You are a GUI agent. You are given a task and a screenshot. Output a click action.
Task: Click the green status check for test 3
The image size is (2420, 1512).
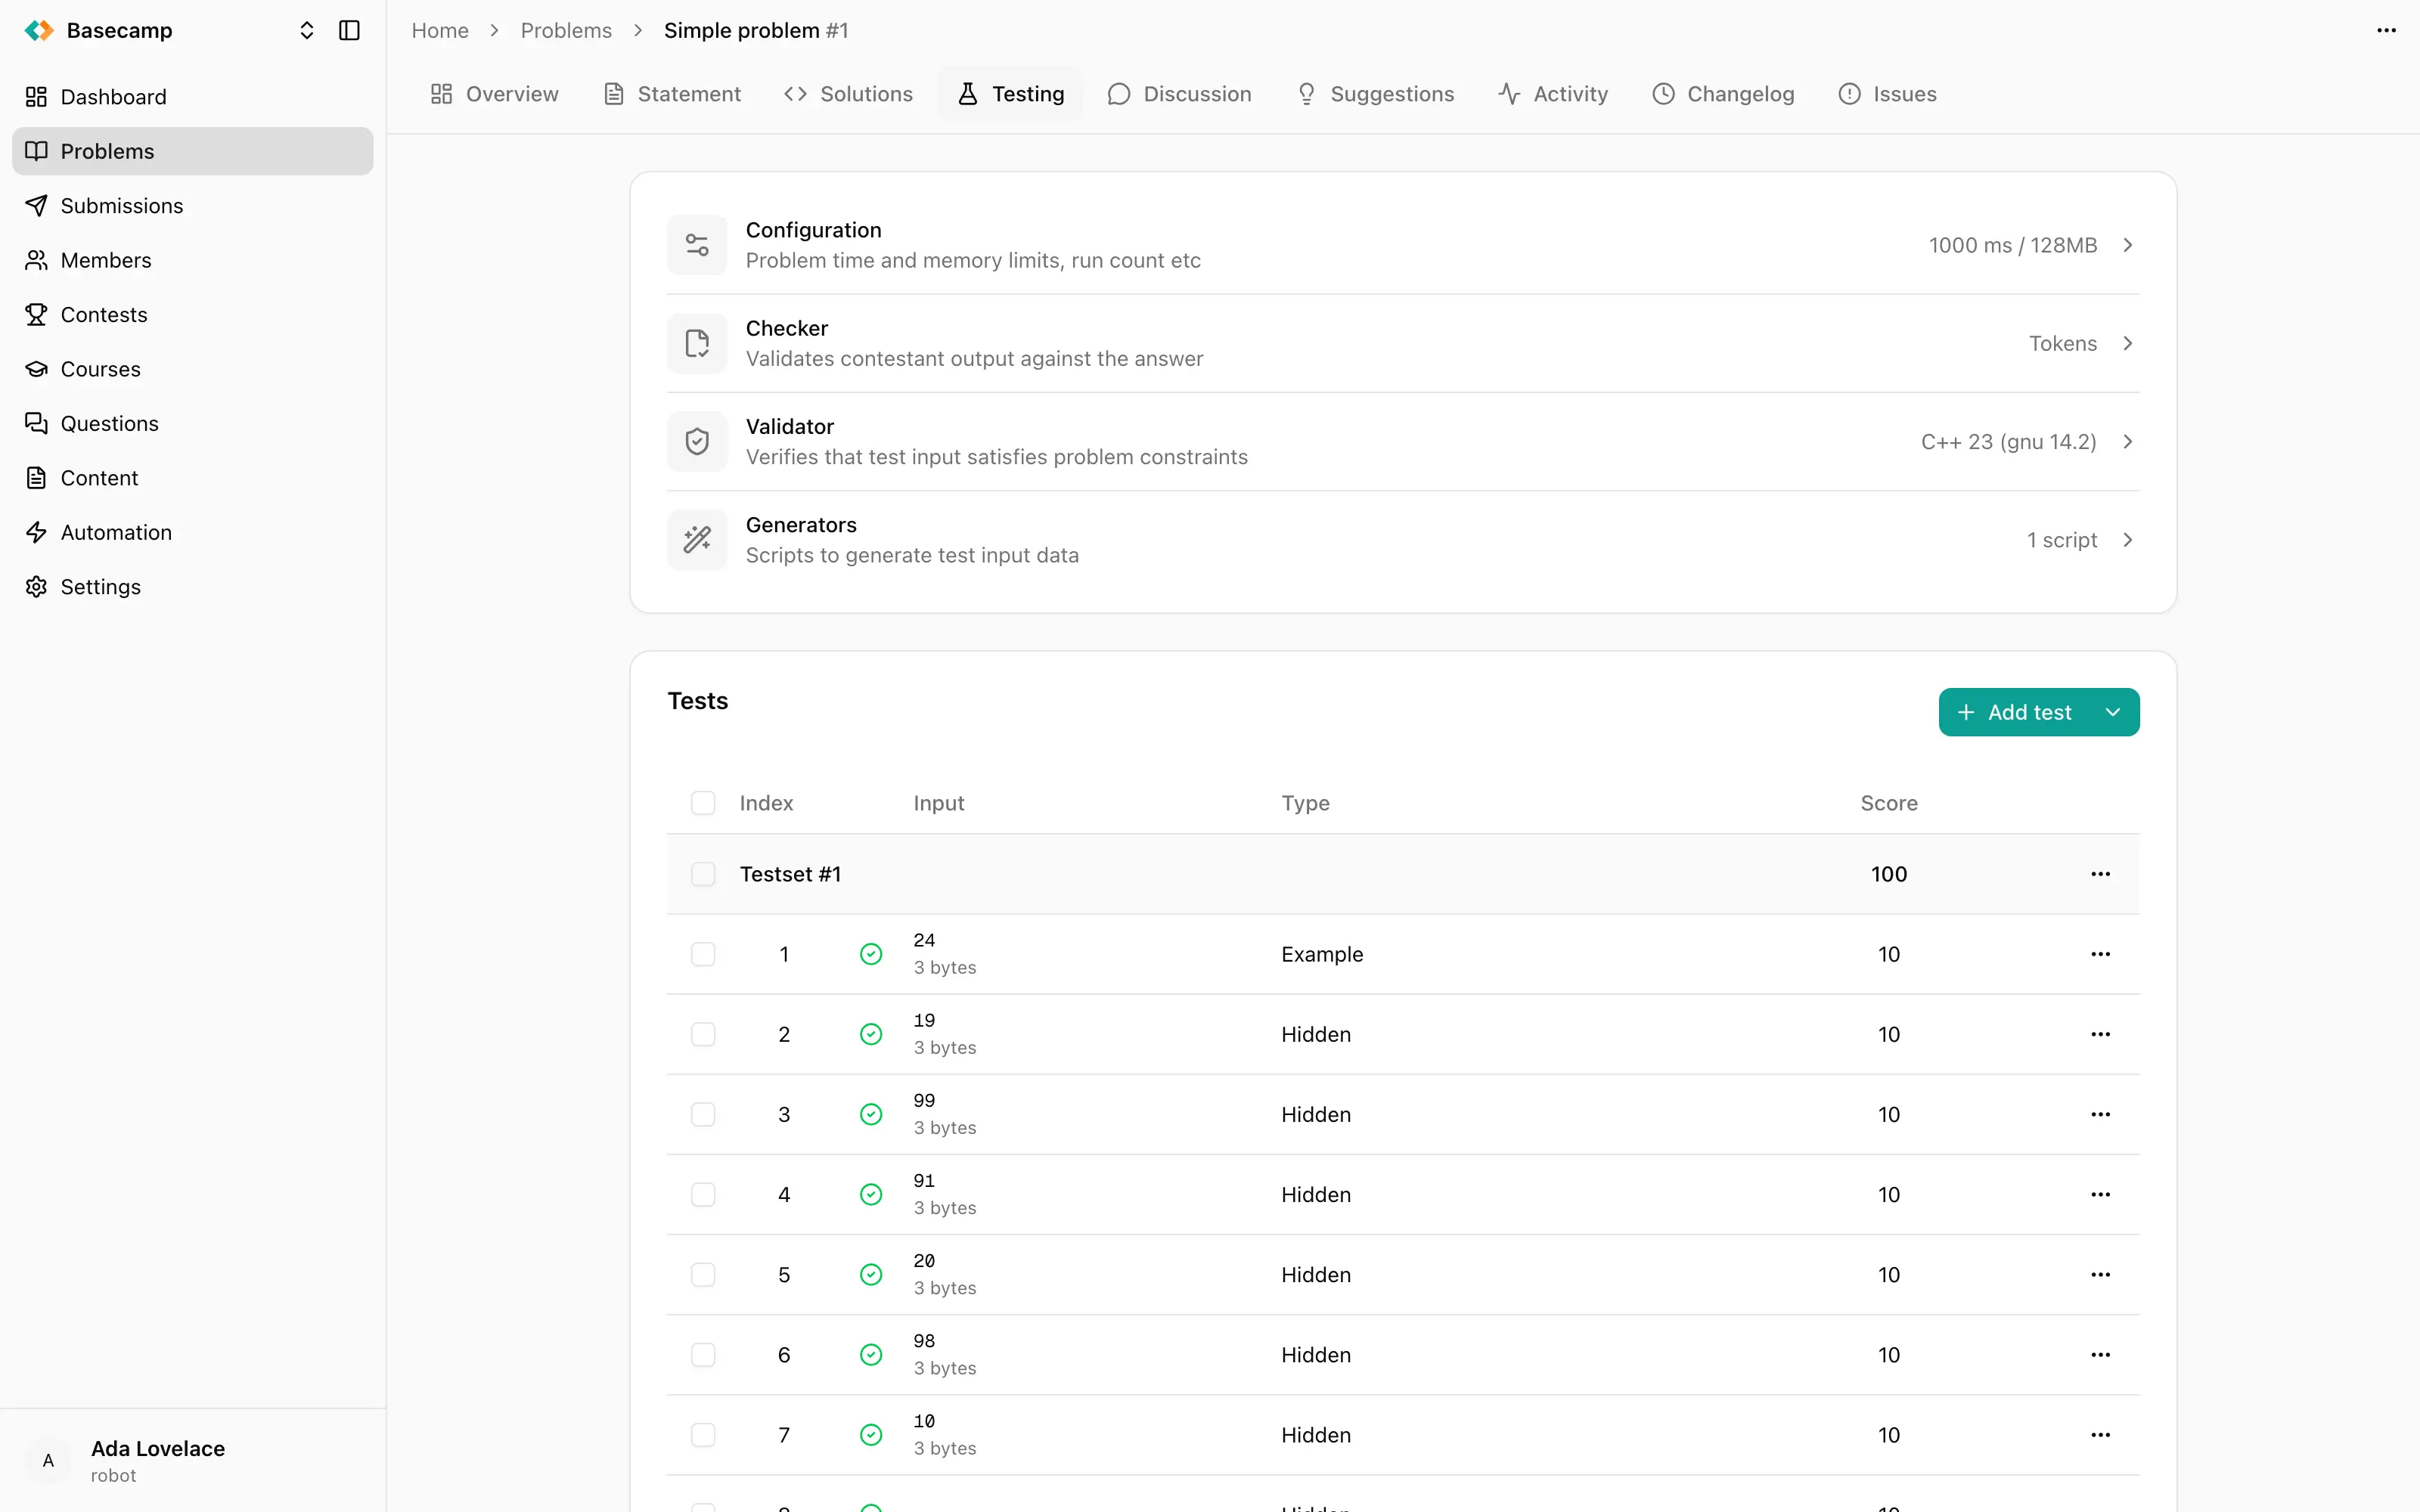pyautogui.click(x=871, y=1114)
